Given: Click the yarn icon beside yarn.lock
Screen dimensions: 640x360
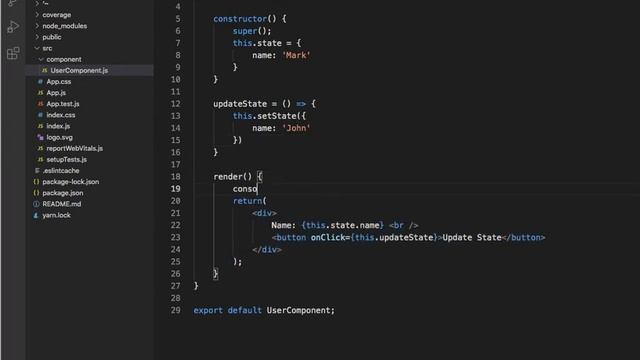Looking at the screenshot, I should (x=36, y=215).
